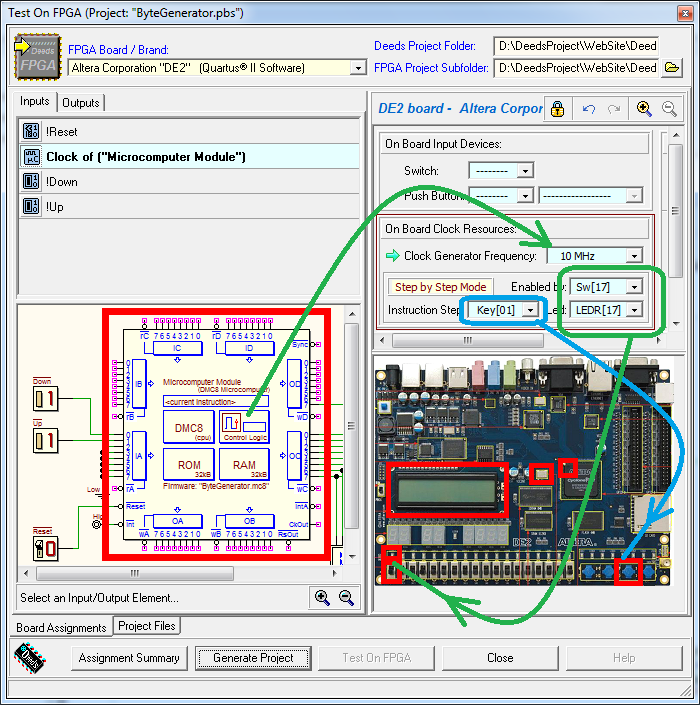
Task: Browse for the FPGA project subfolder
Action: (x=672, y=68)
